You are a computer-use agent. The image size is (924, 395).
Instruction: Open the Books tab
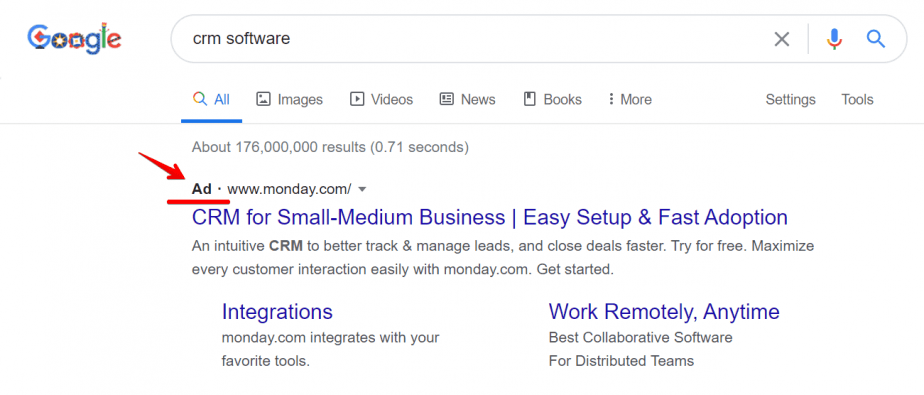pyautogui.click(x=553, y=100)
